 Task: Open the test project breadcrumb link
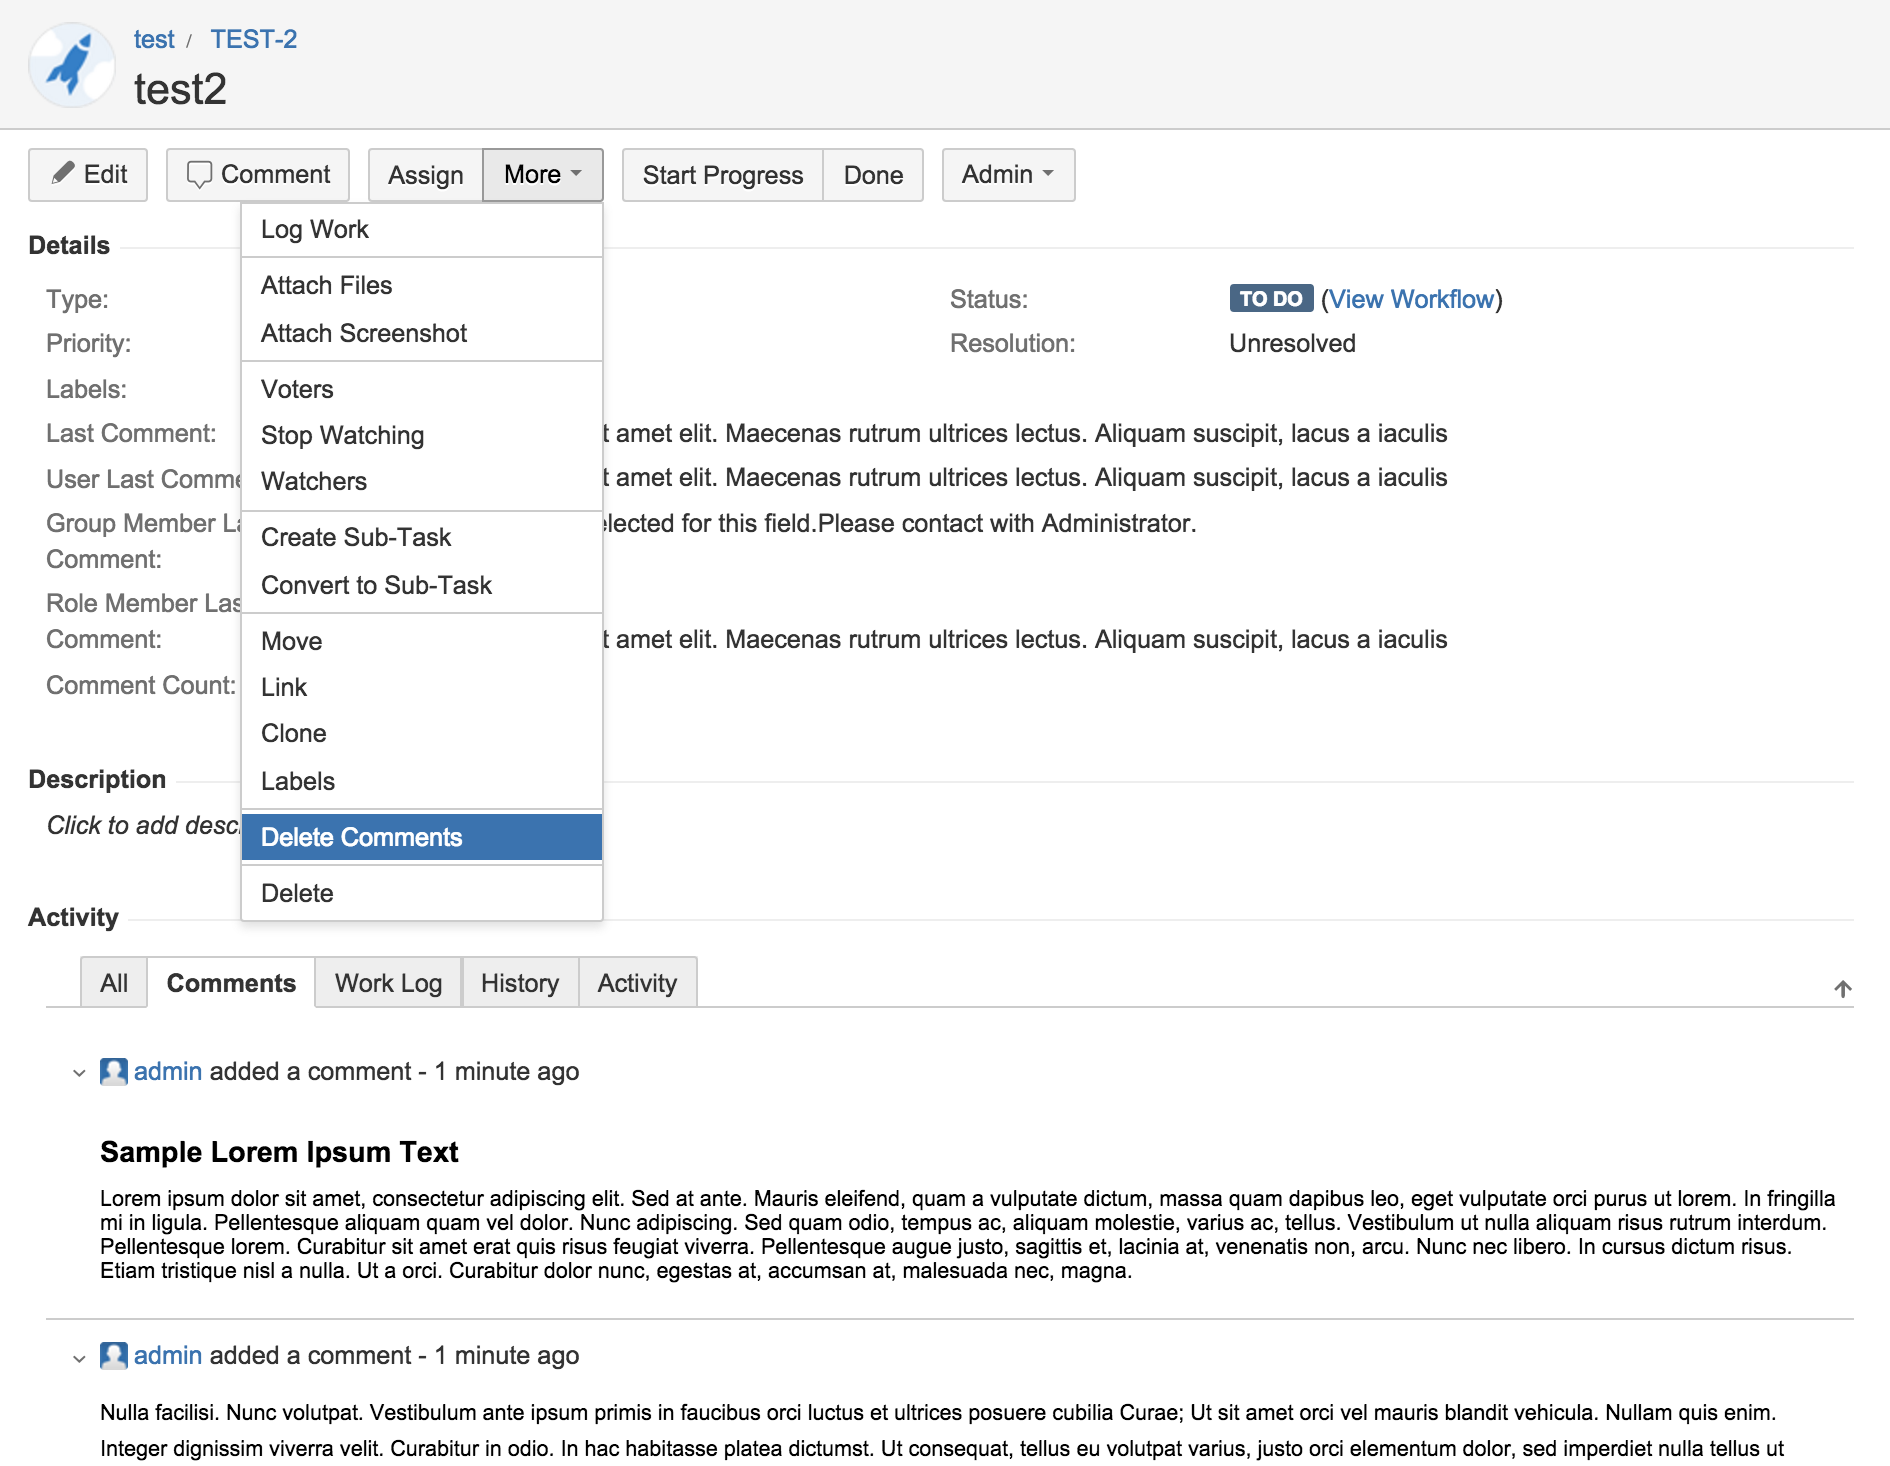click(x=154, y=39)
